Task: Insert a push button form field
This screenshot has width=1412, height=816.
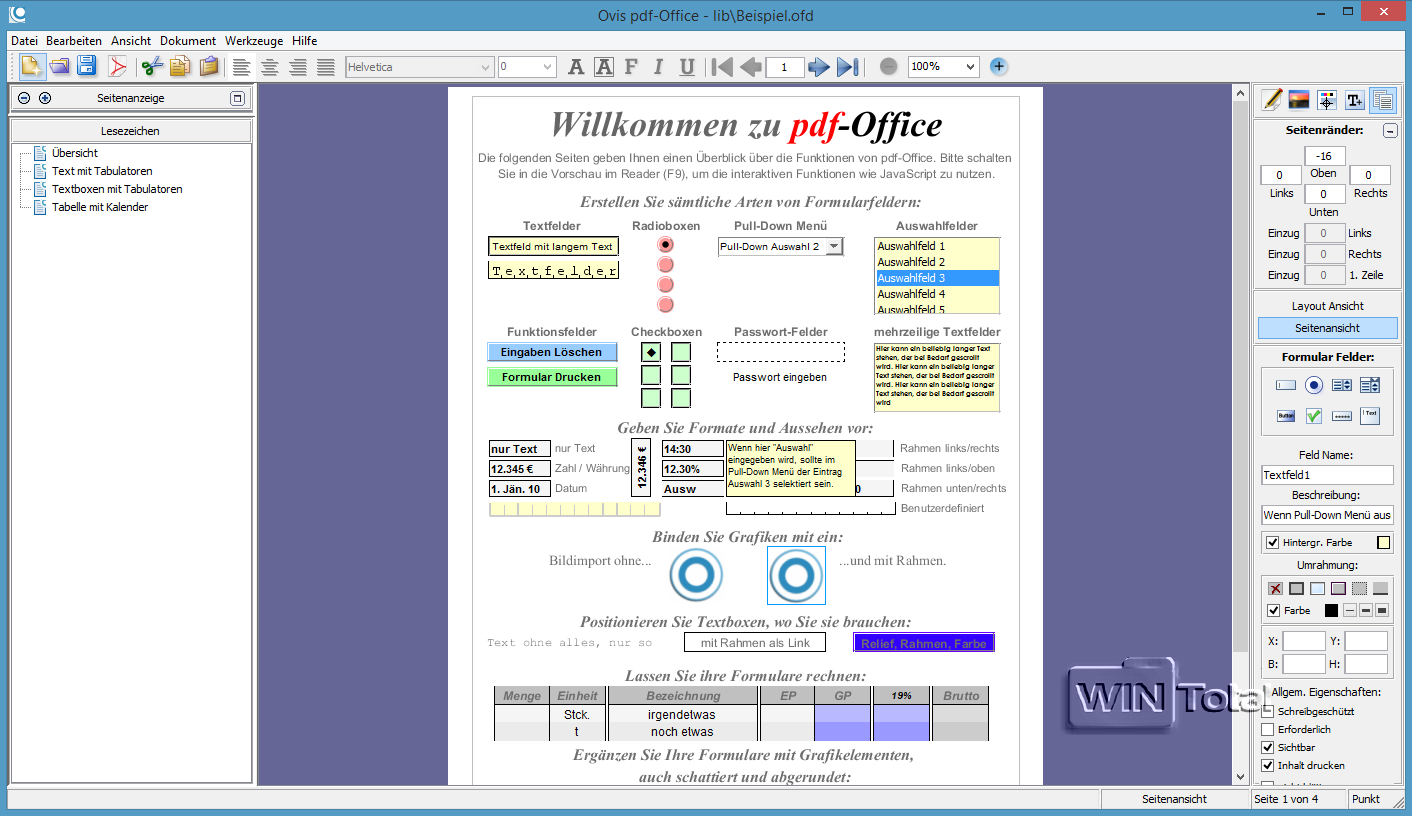Action: [1286, 415]
